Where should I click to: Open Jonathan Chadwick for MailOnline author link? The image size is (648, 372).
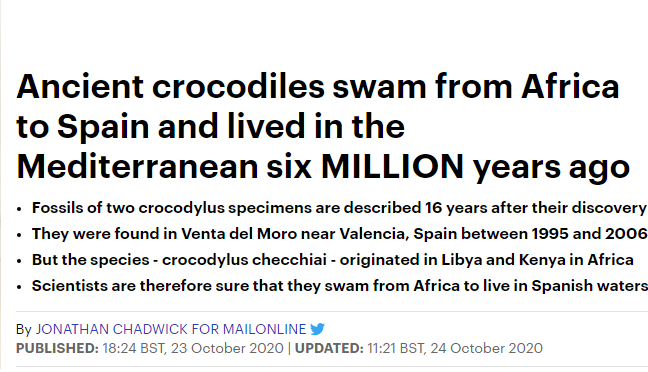point(171,329)
